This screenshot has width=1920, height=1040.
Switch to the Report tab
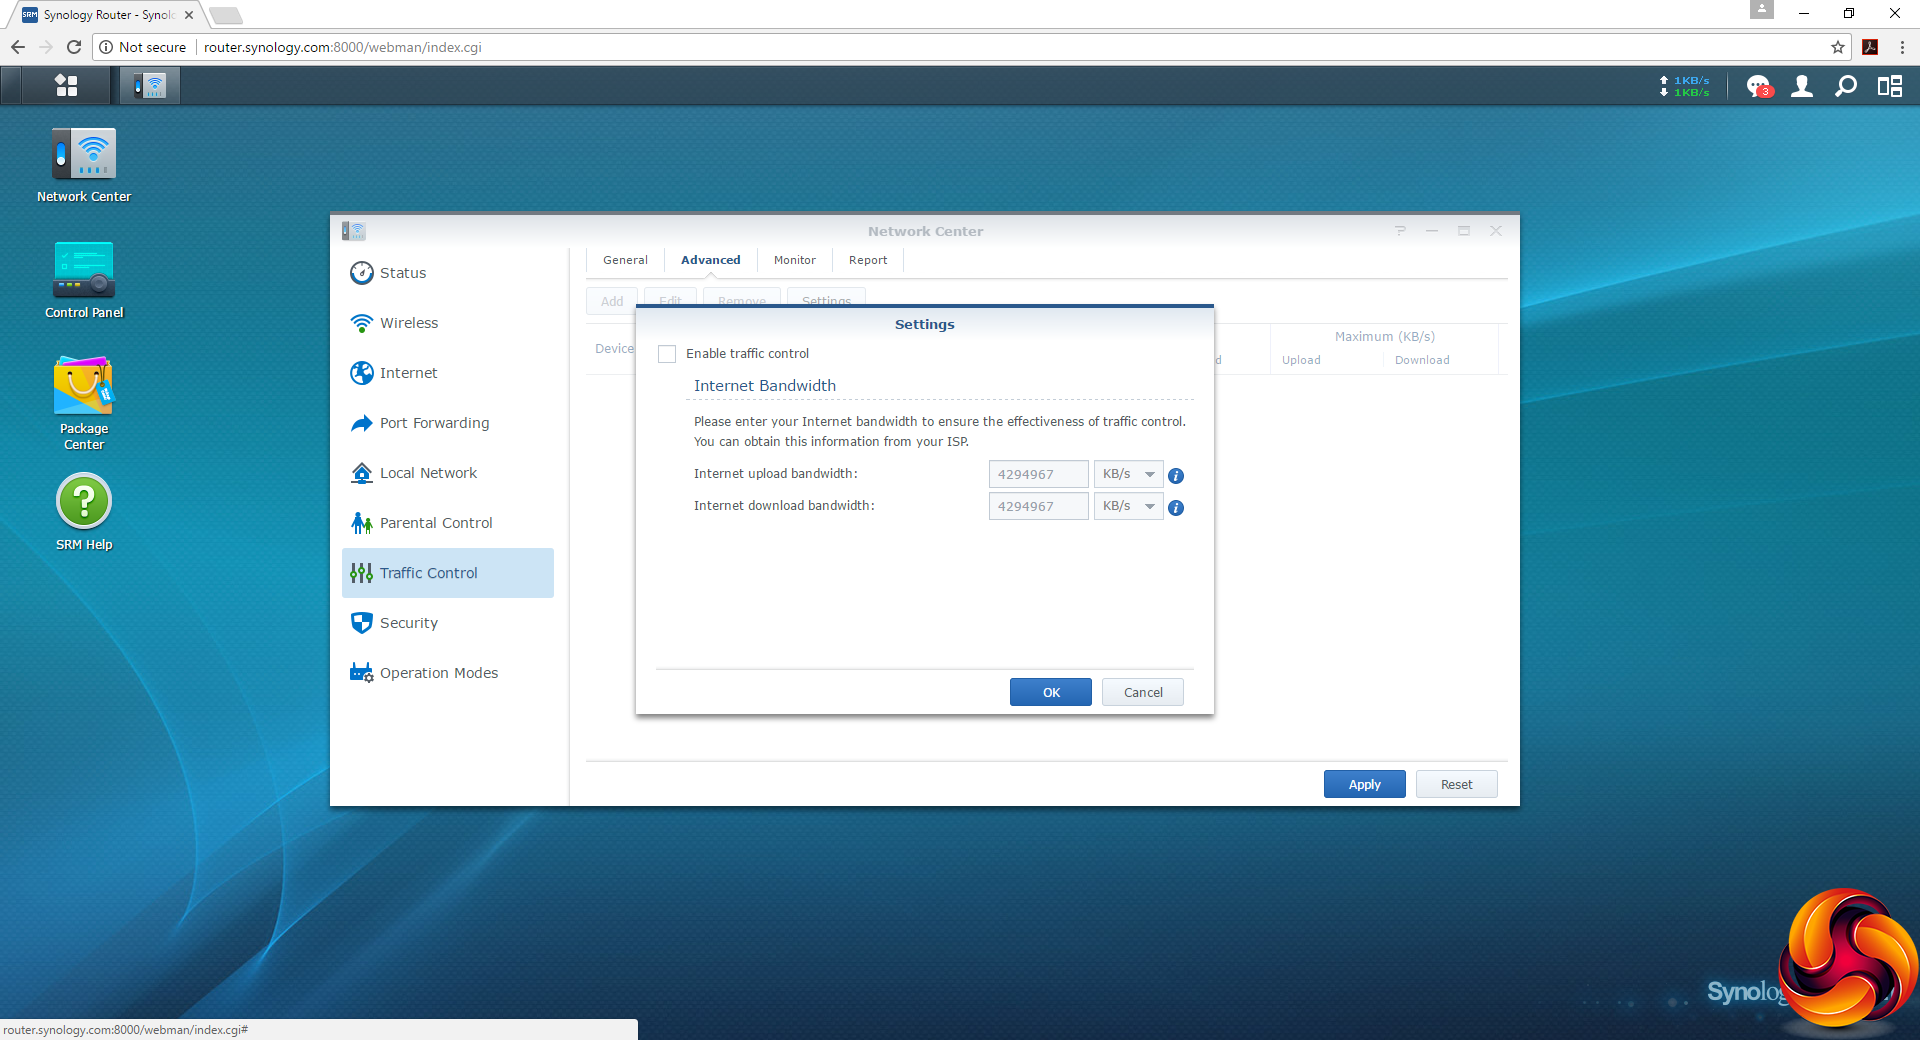click(868, 260)
